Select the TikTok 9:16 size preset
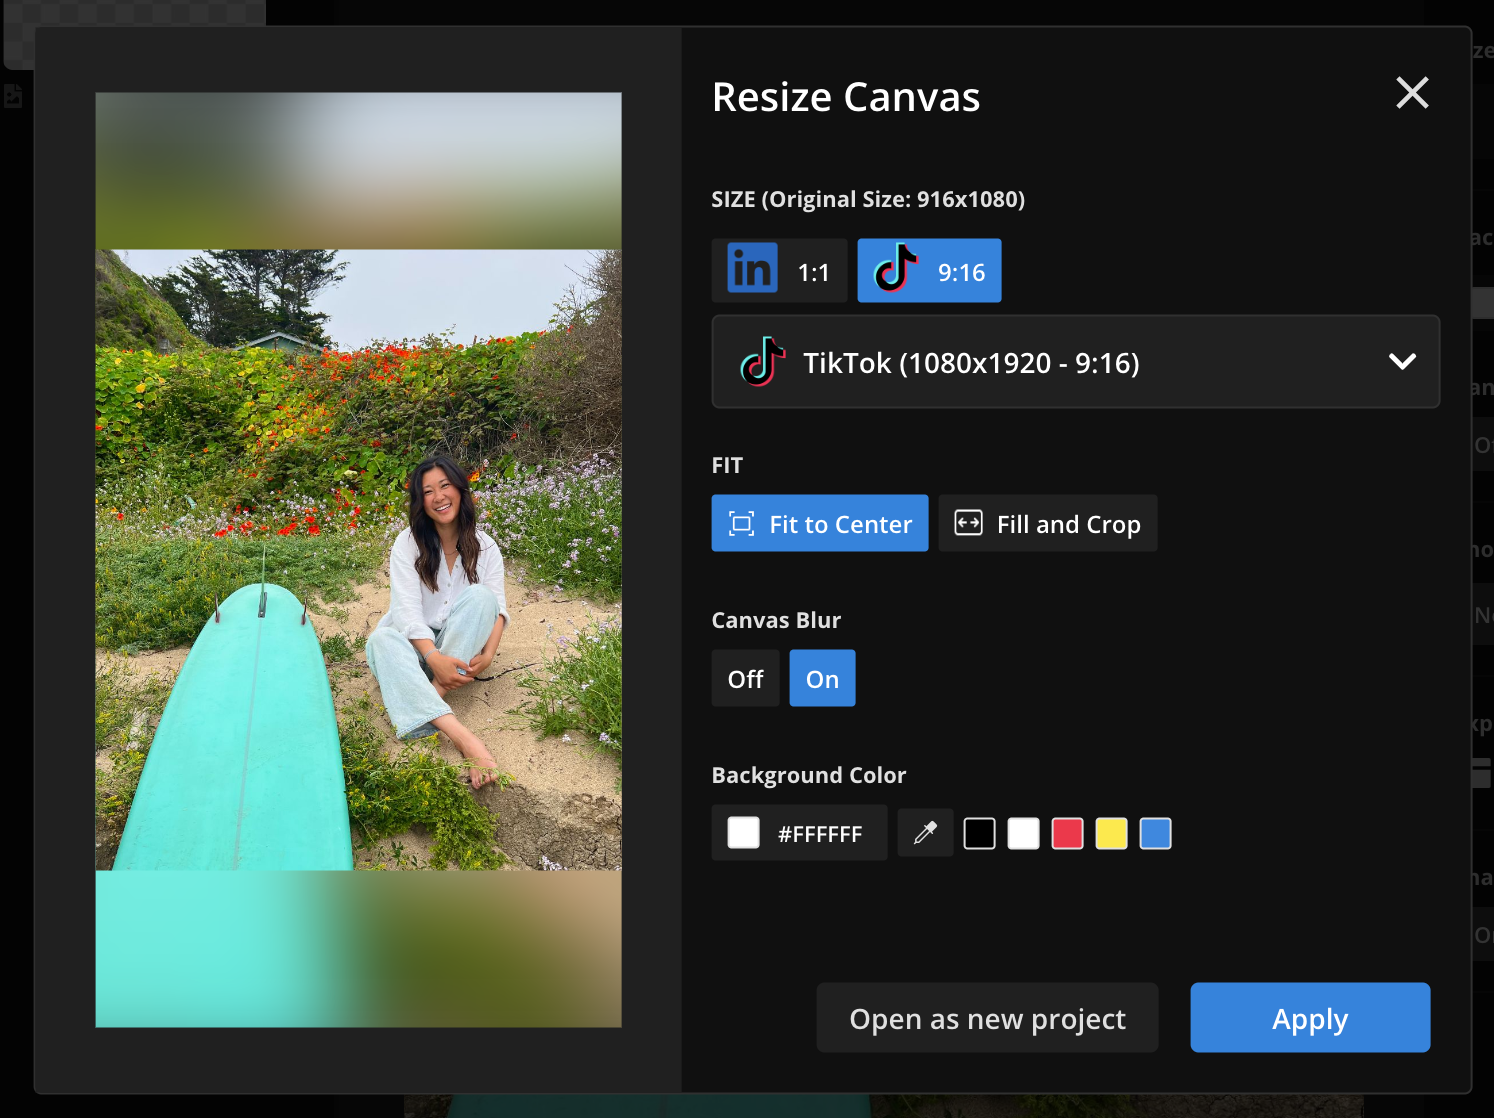Viewport: 1494px width, 1118px height. coord(929,271)
